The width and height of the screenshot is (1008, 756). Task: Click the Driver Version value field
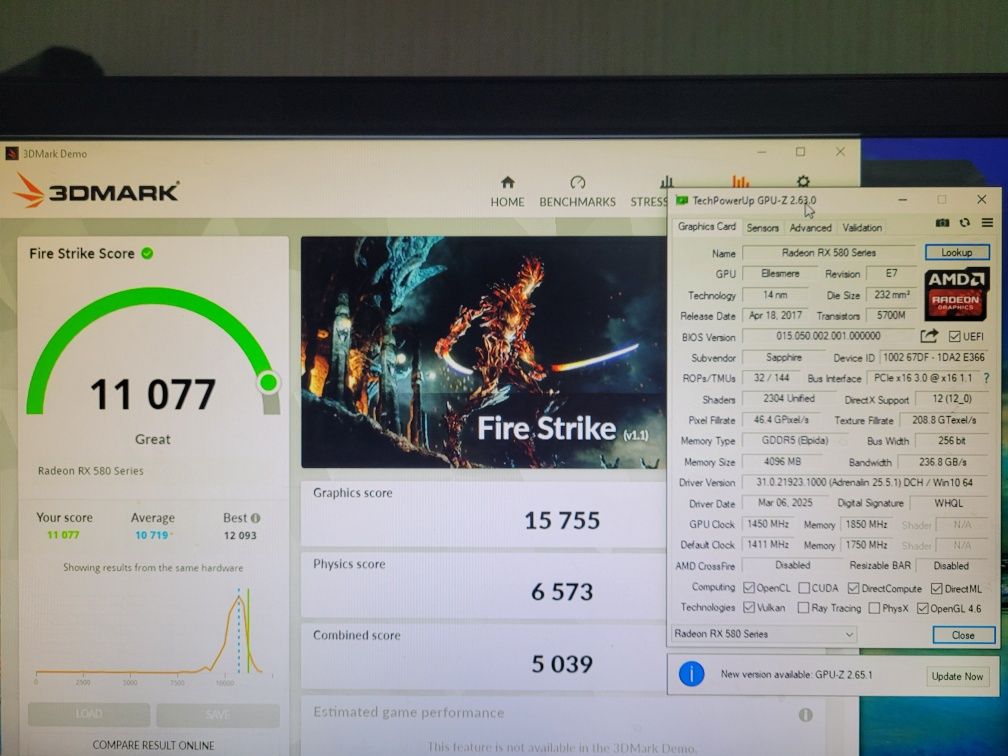coord(864,482)
